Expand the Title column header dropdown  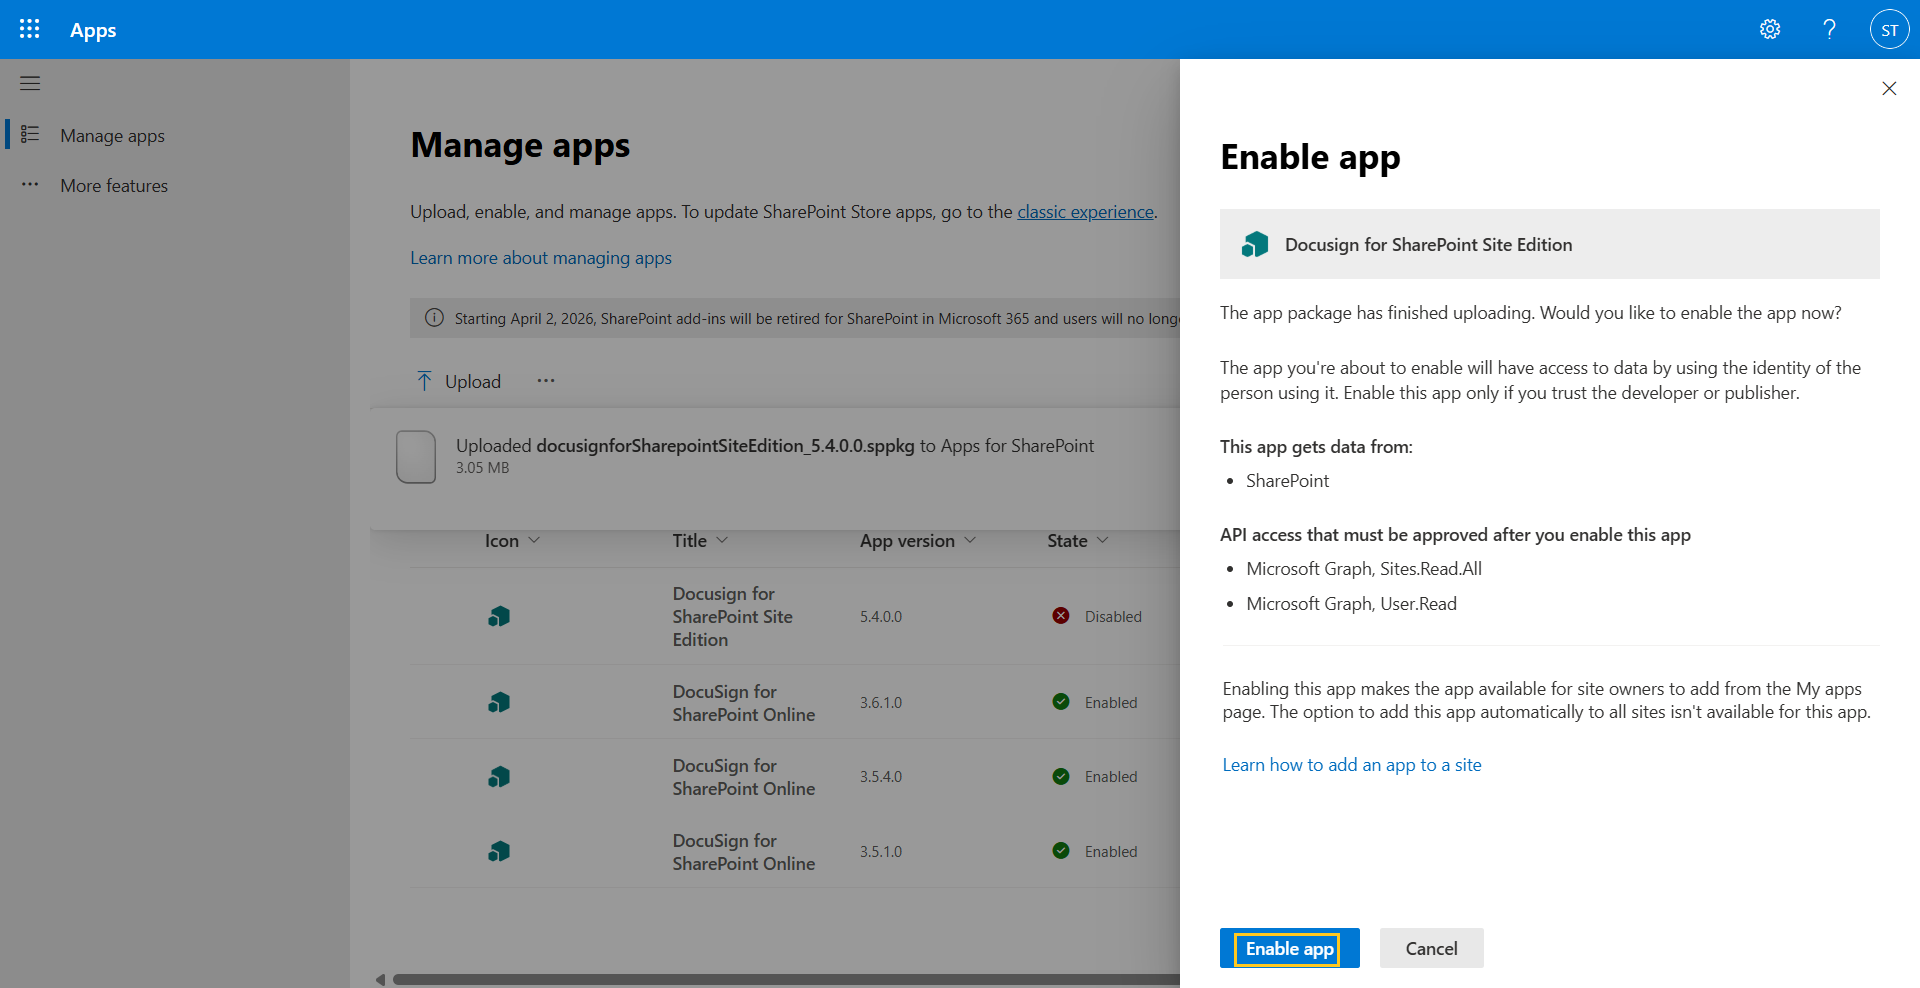click(x=722, y=540)
